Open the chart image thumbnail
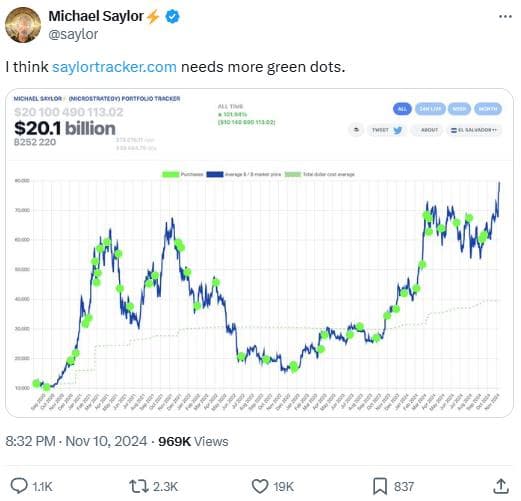The height and width of the screenshot is (501, 521). (x=259, y=253)
